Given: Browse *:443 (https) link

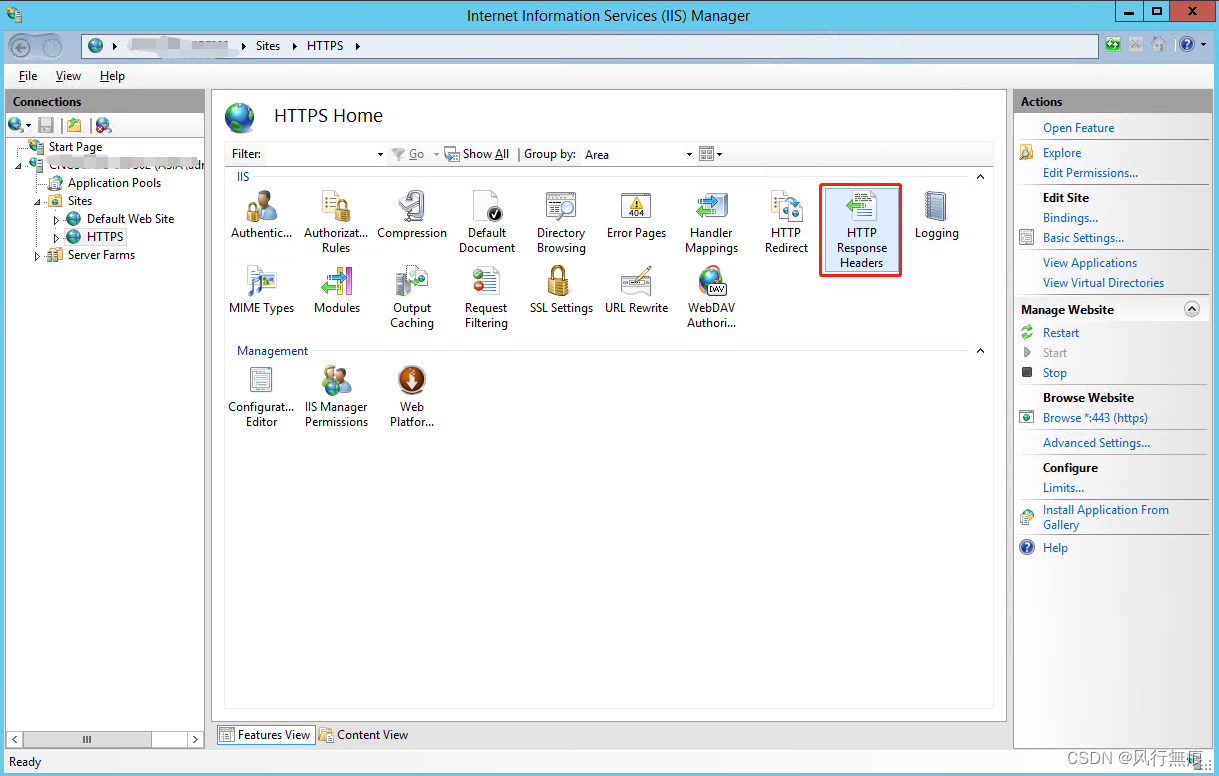Looking at the screenshot, I should [1095, 418].
